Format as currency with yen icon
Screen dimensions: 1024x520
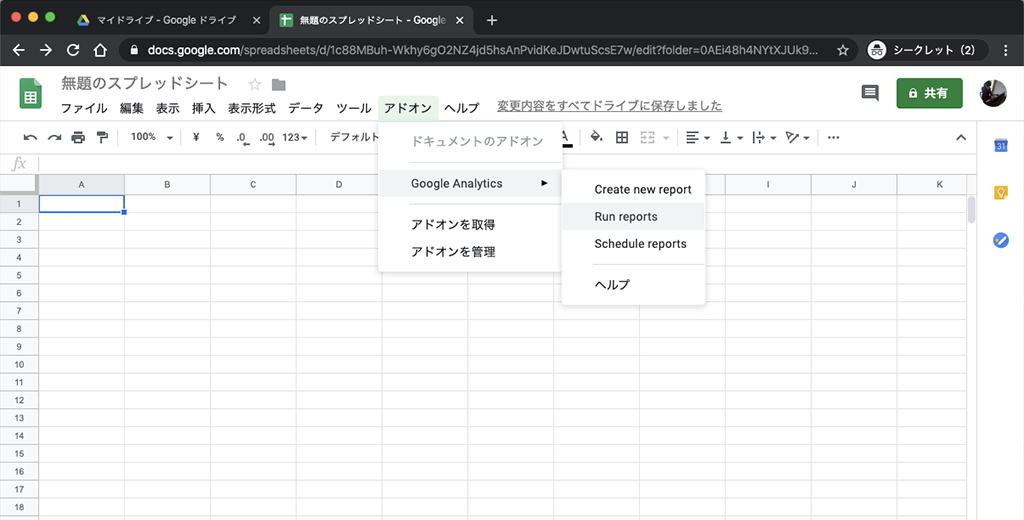pos(196,137)
